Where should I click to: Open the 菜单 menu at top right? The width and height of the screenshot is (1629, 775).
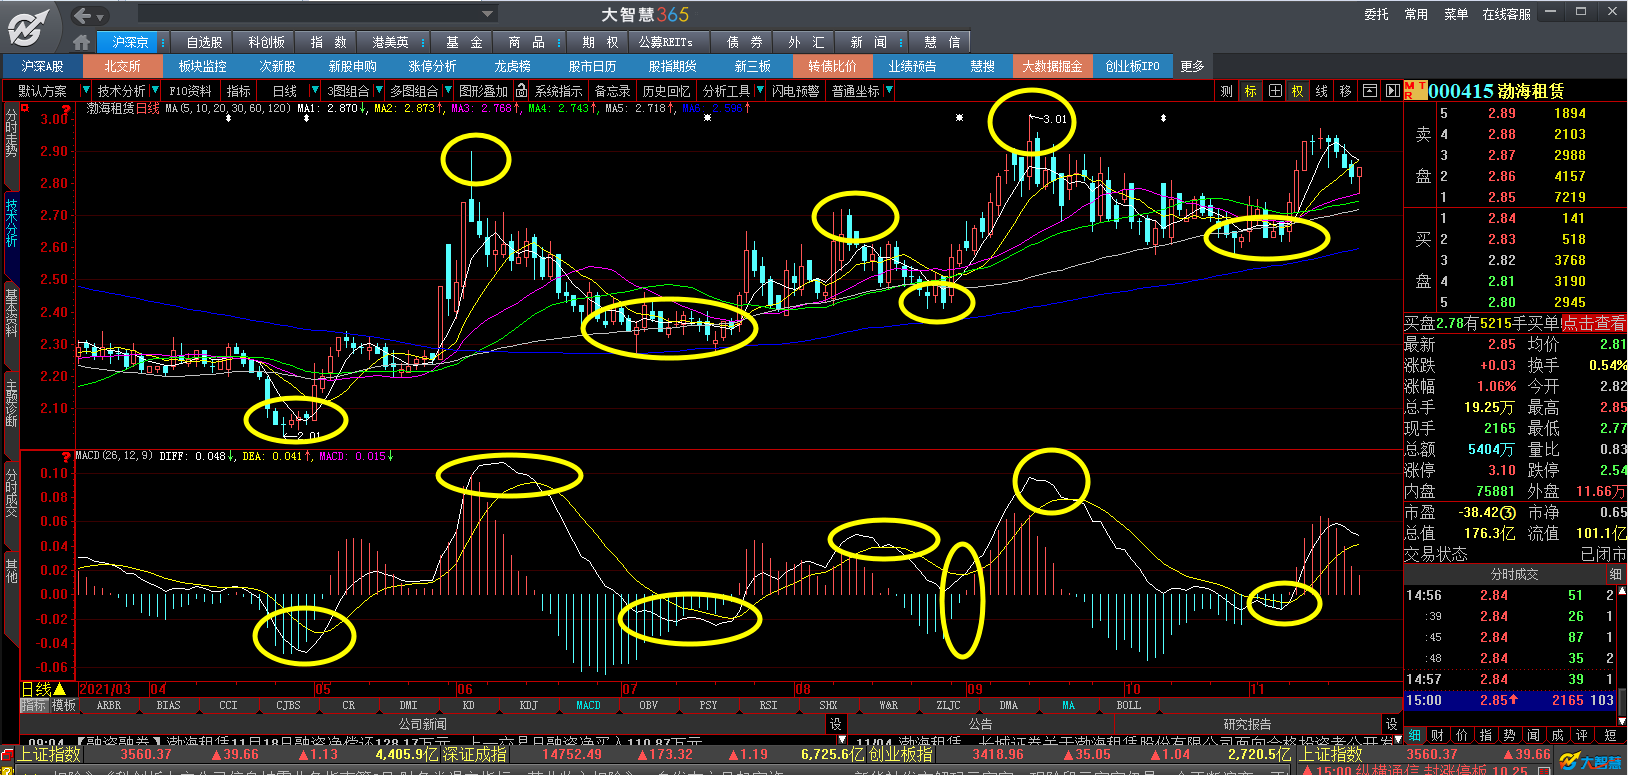coord(1456,14)
